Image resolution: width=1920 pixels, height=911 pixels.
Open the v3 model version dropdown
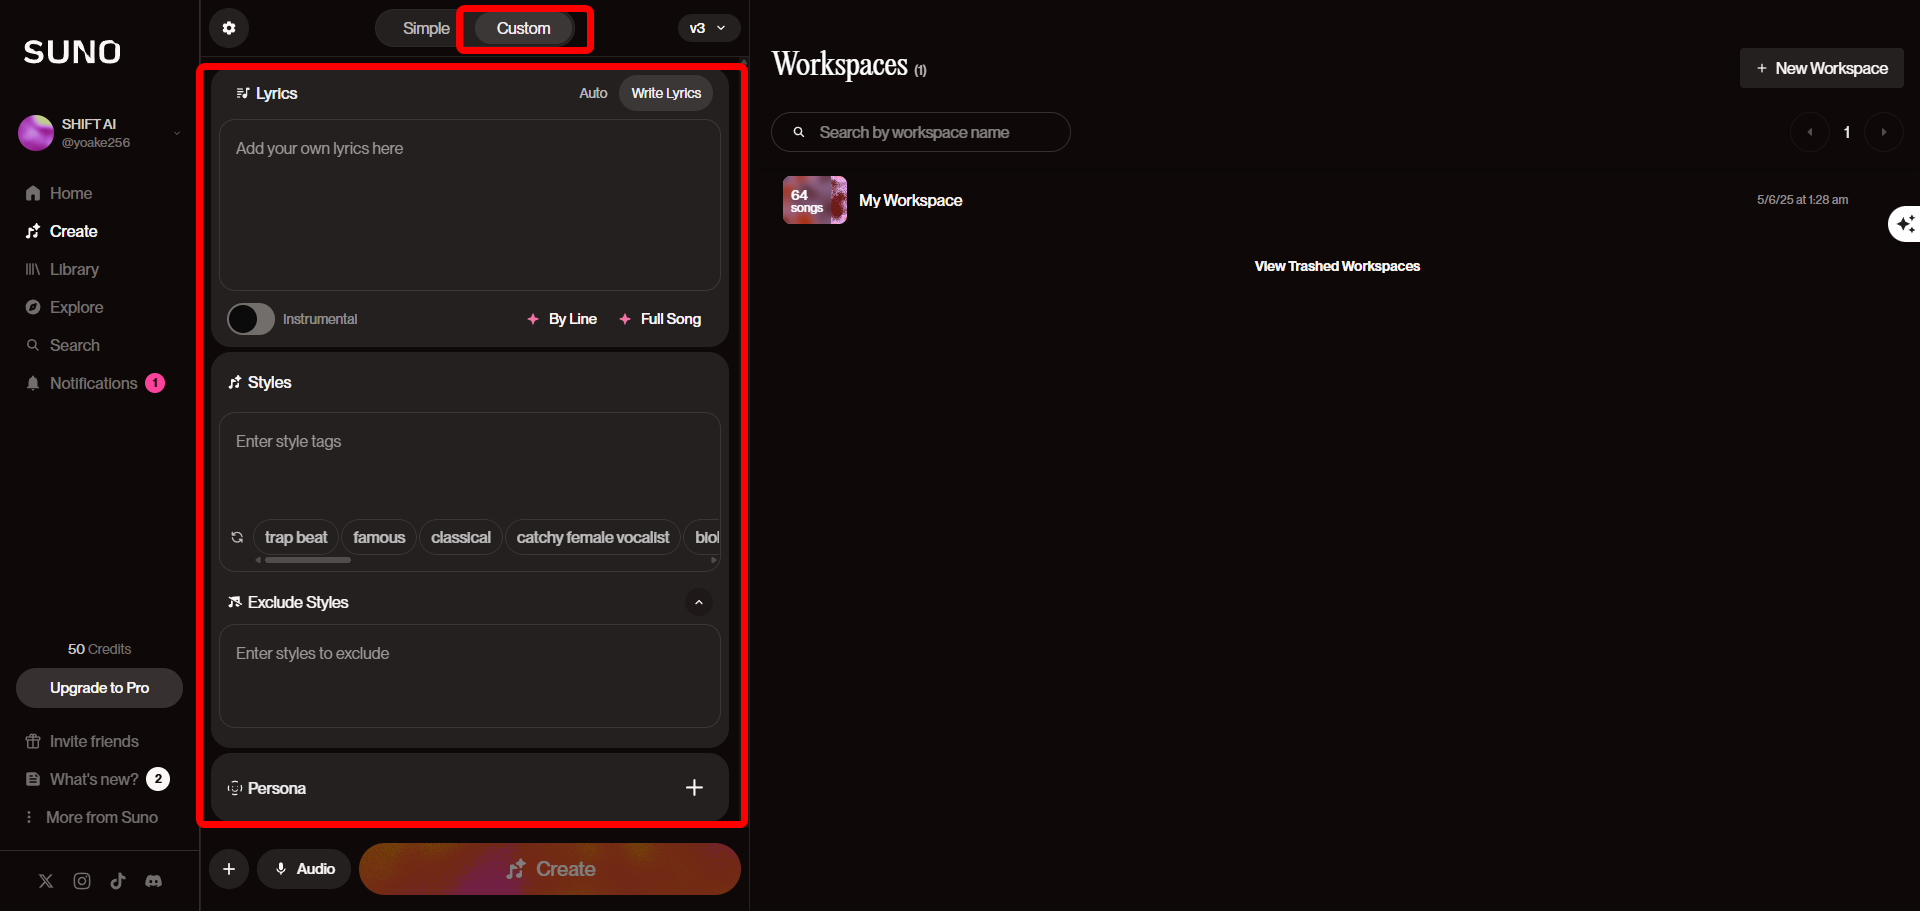click(x=708, y=28)
